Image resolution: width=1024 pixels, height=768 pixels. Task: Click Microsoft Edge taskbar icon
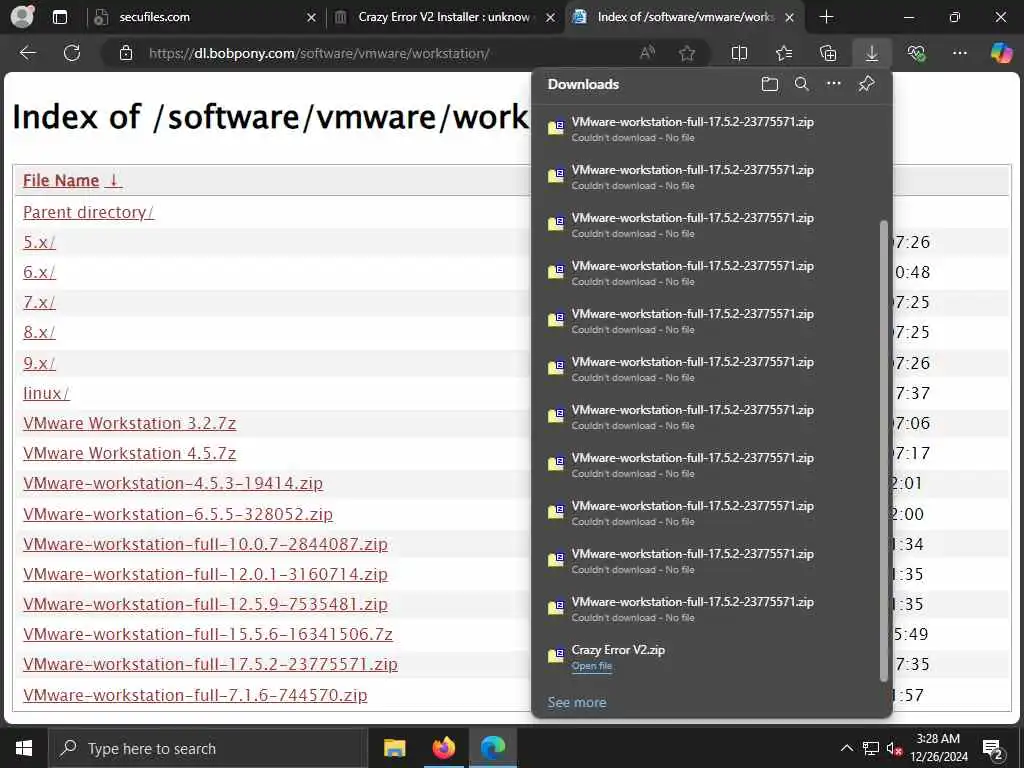(492, 748)
